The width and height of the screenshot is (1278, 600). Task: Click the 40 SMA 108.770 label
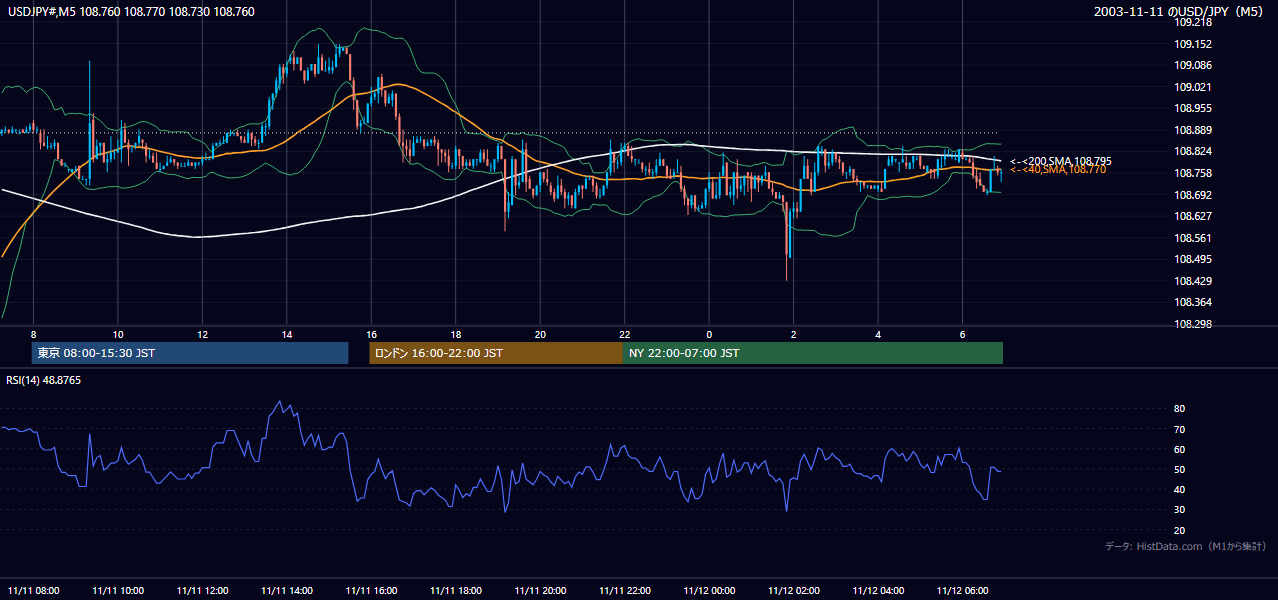(x=1058, y=170)
